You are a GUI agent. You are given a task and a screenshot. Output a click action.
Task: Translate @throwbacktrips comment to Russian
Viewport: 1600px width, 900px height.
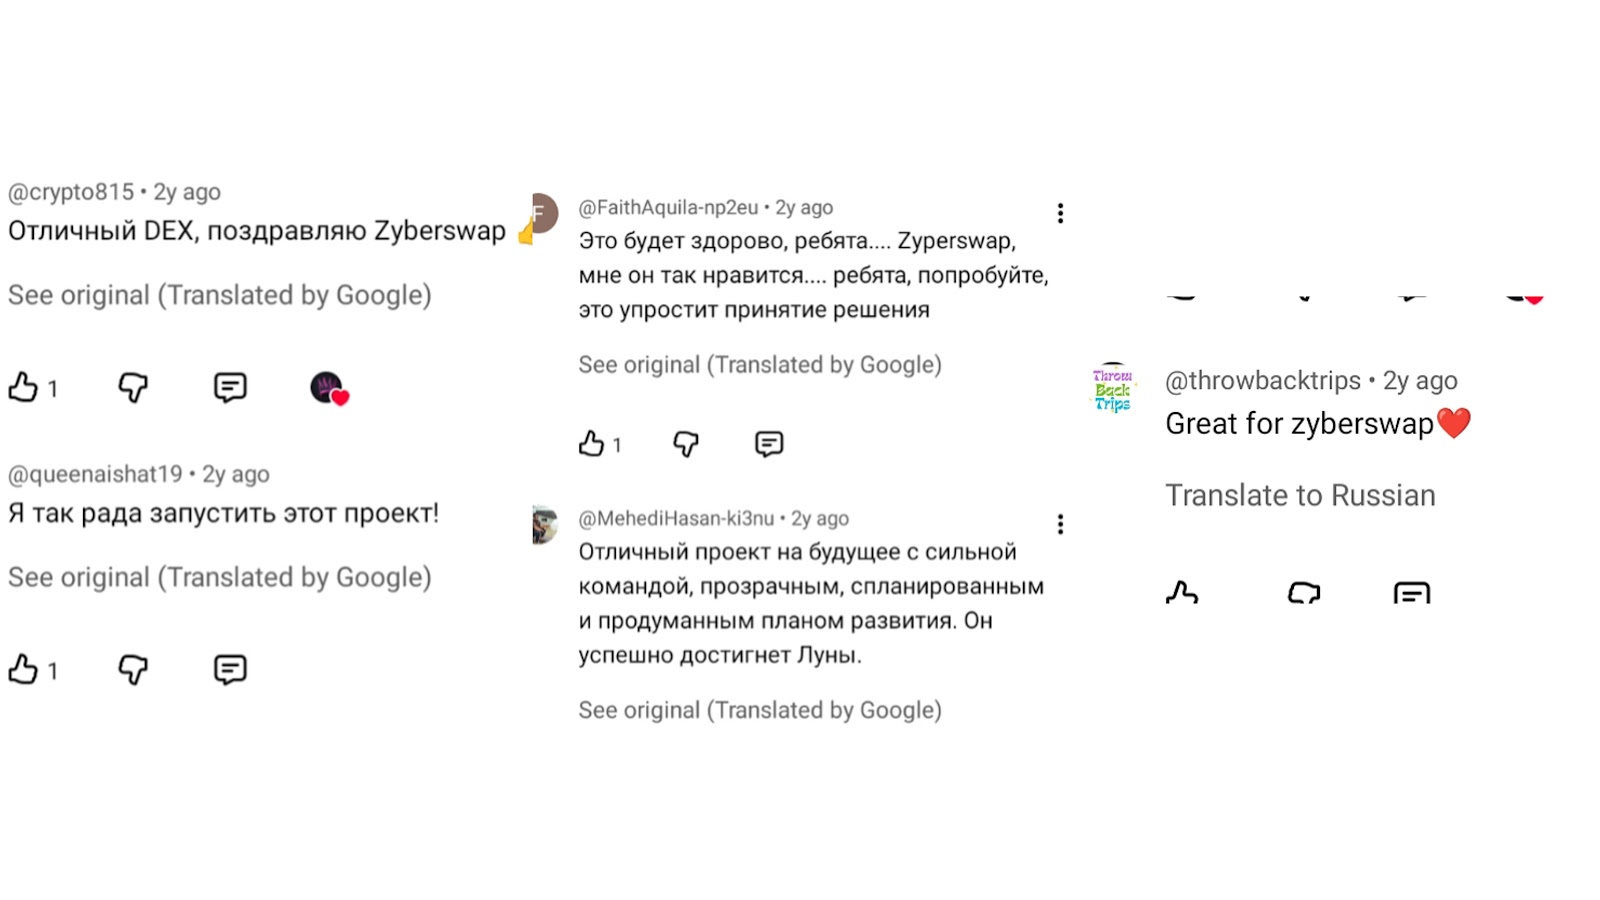click(x=1300, y=495)
